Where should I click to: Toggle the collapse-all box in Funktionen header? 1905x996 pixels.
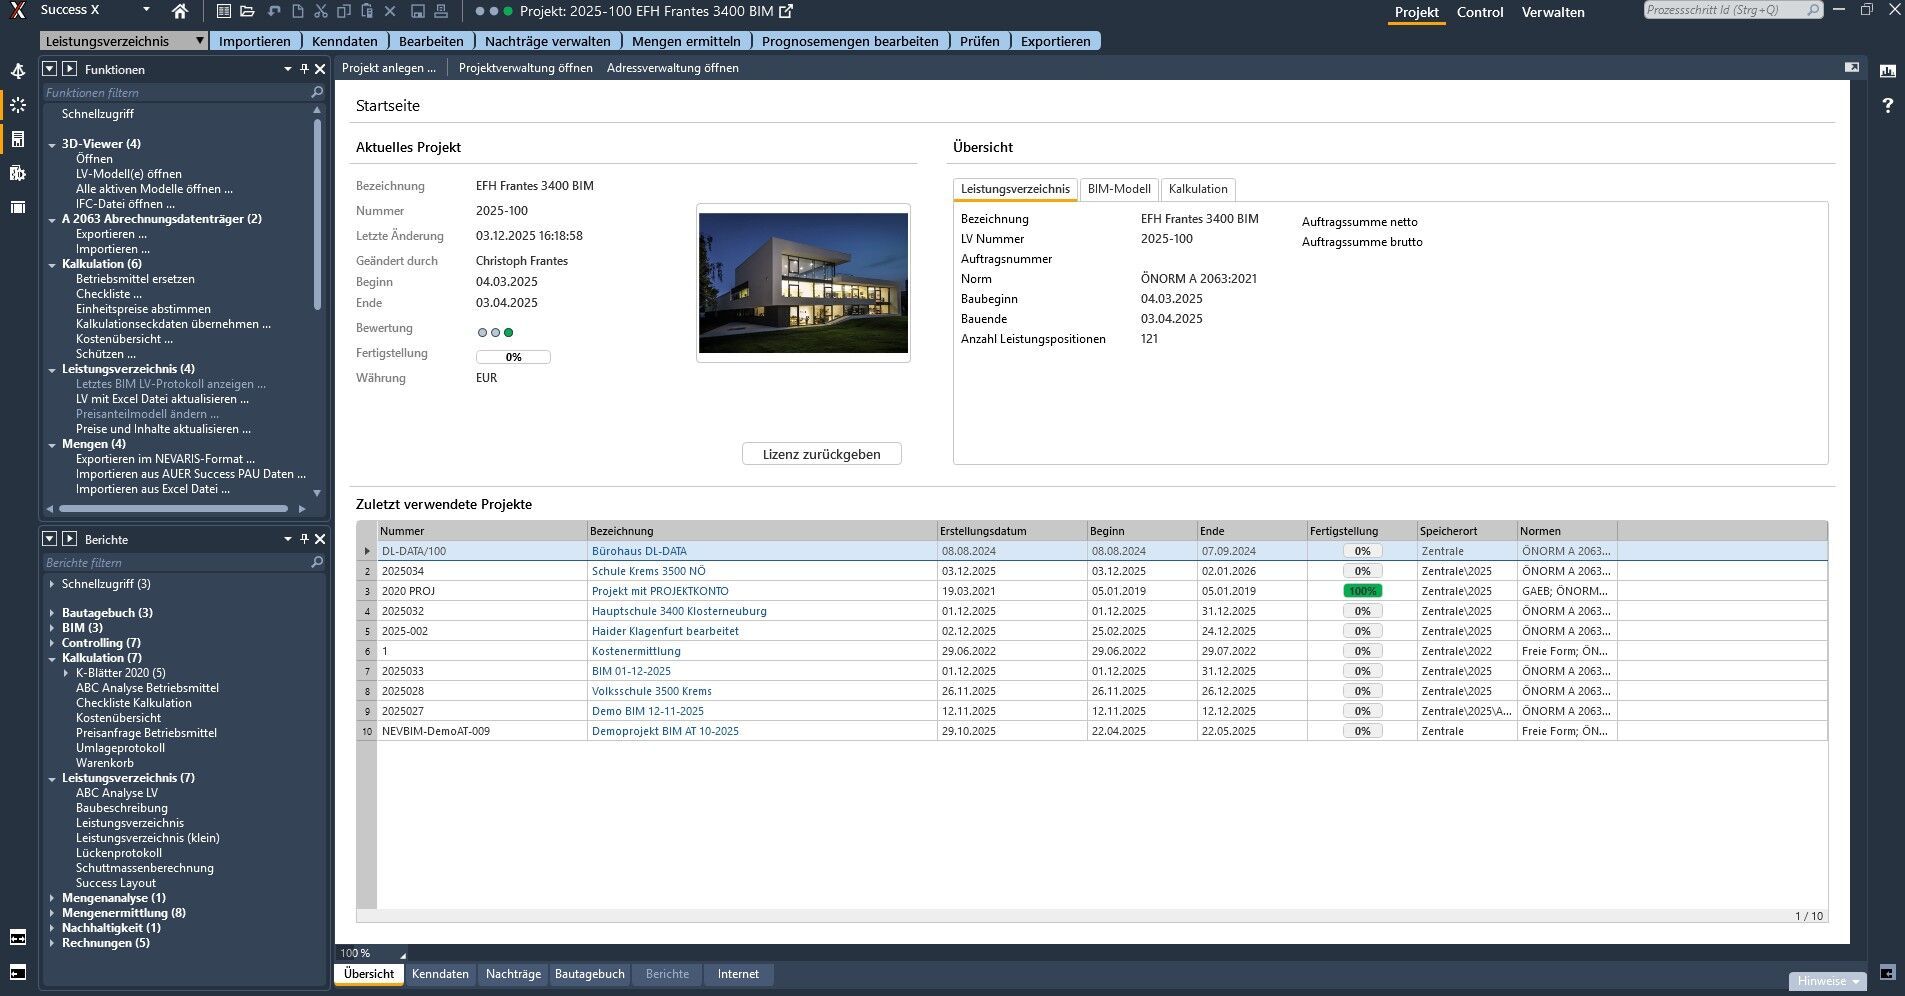[x=49, y=69]
